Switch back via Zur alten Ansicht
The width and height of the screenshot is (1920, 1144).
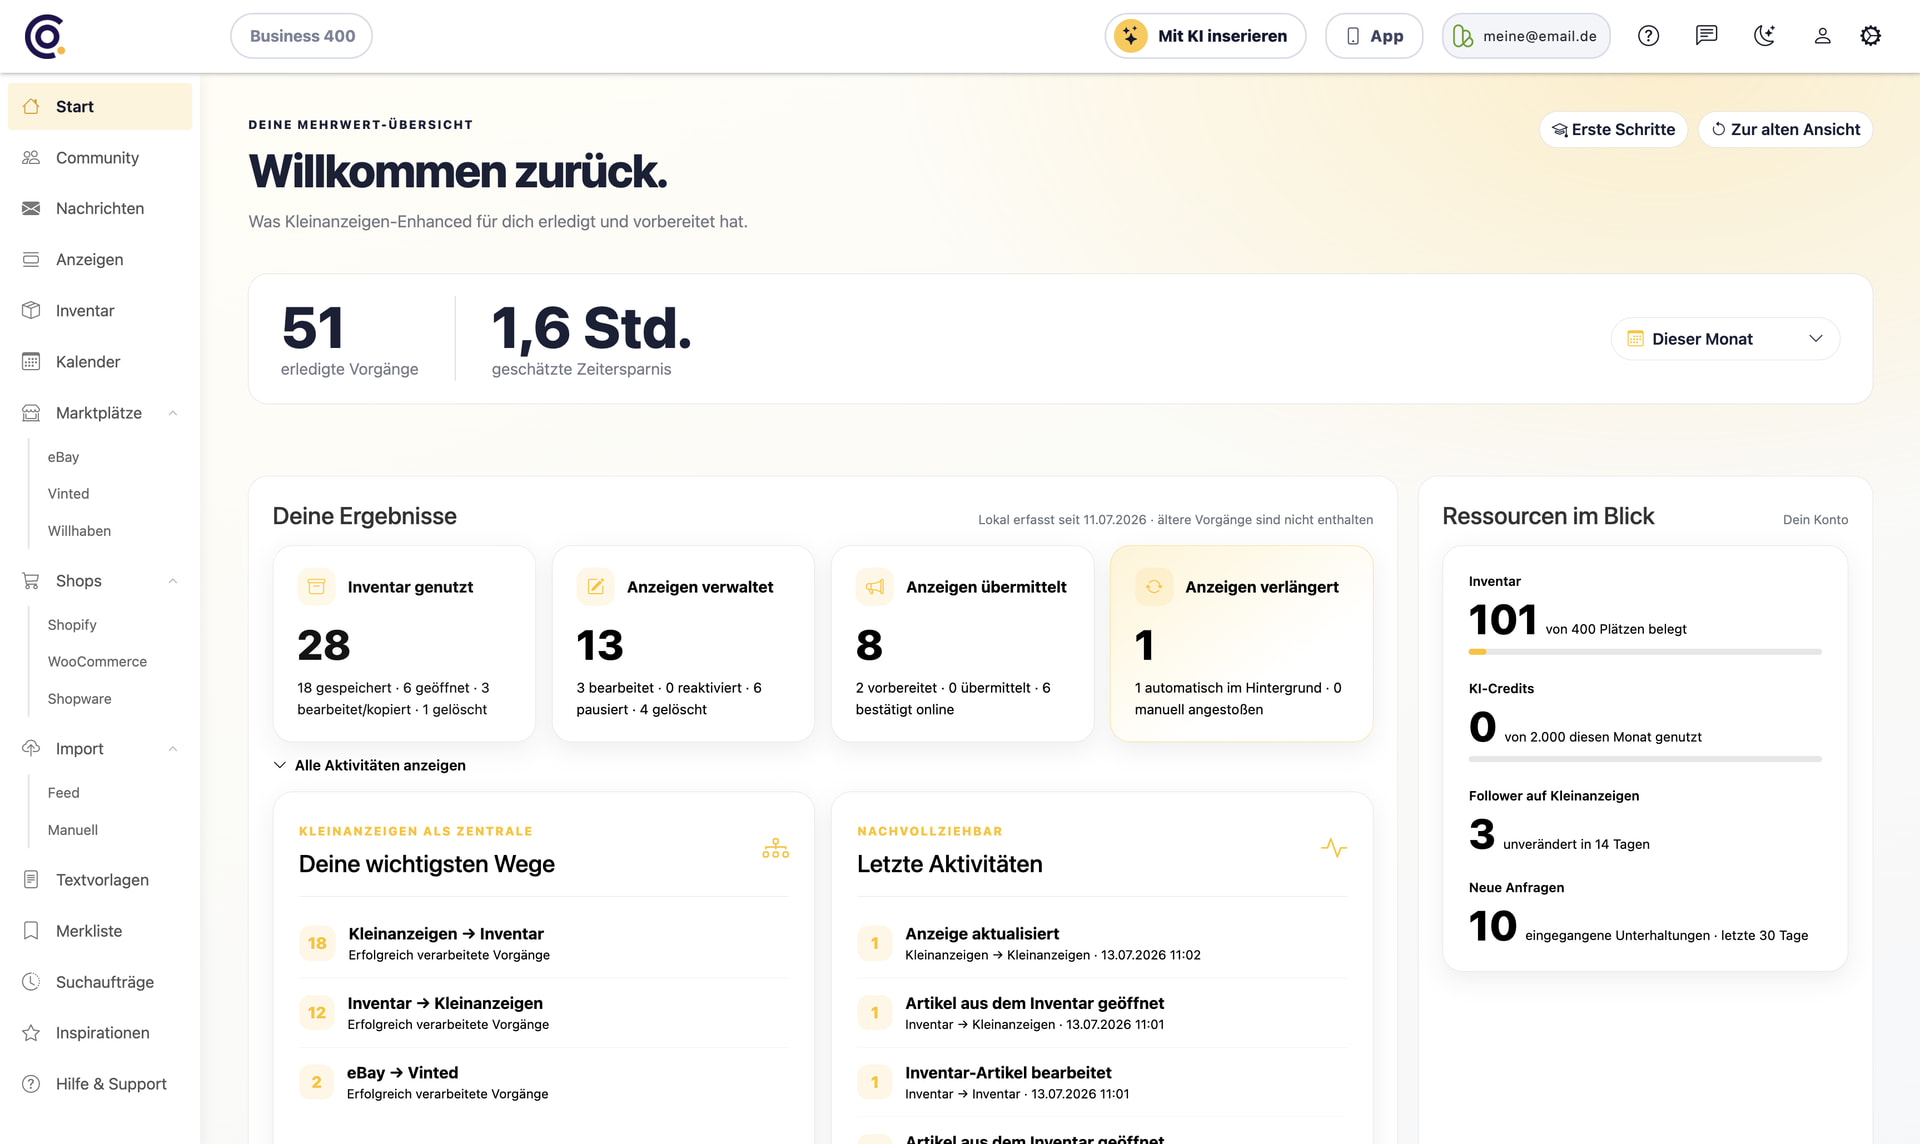(x=1785, y=129)
